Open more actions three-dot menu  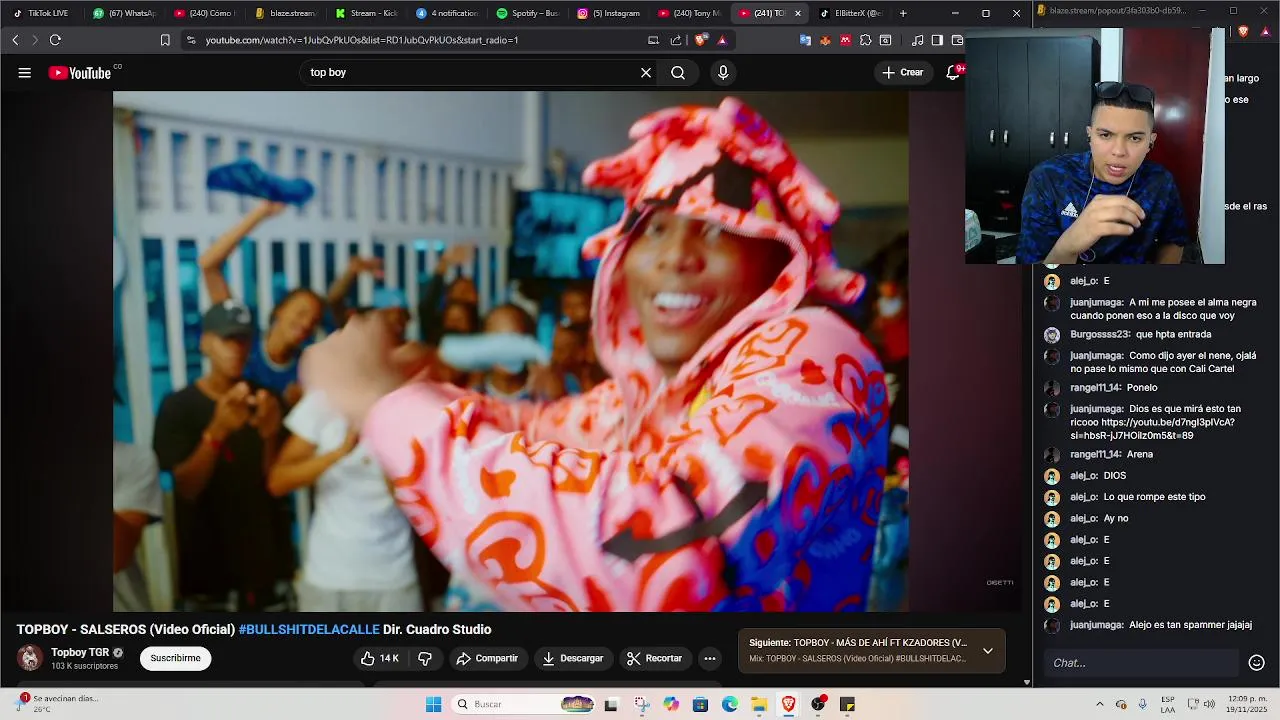pos(710,658)
